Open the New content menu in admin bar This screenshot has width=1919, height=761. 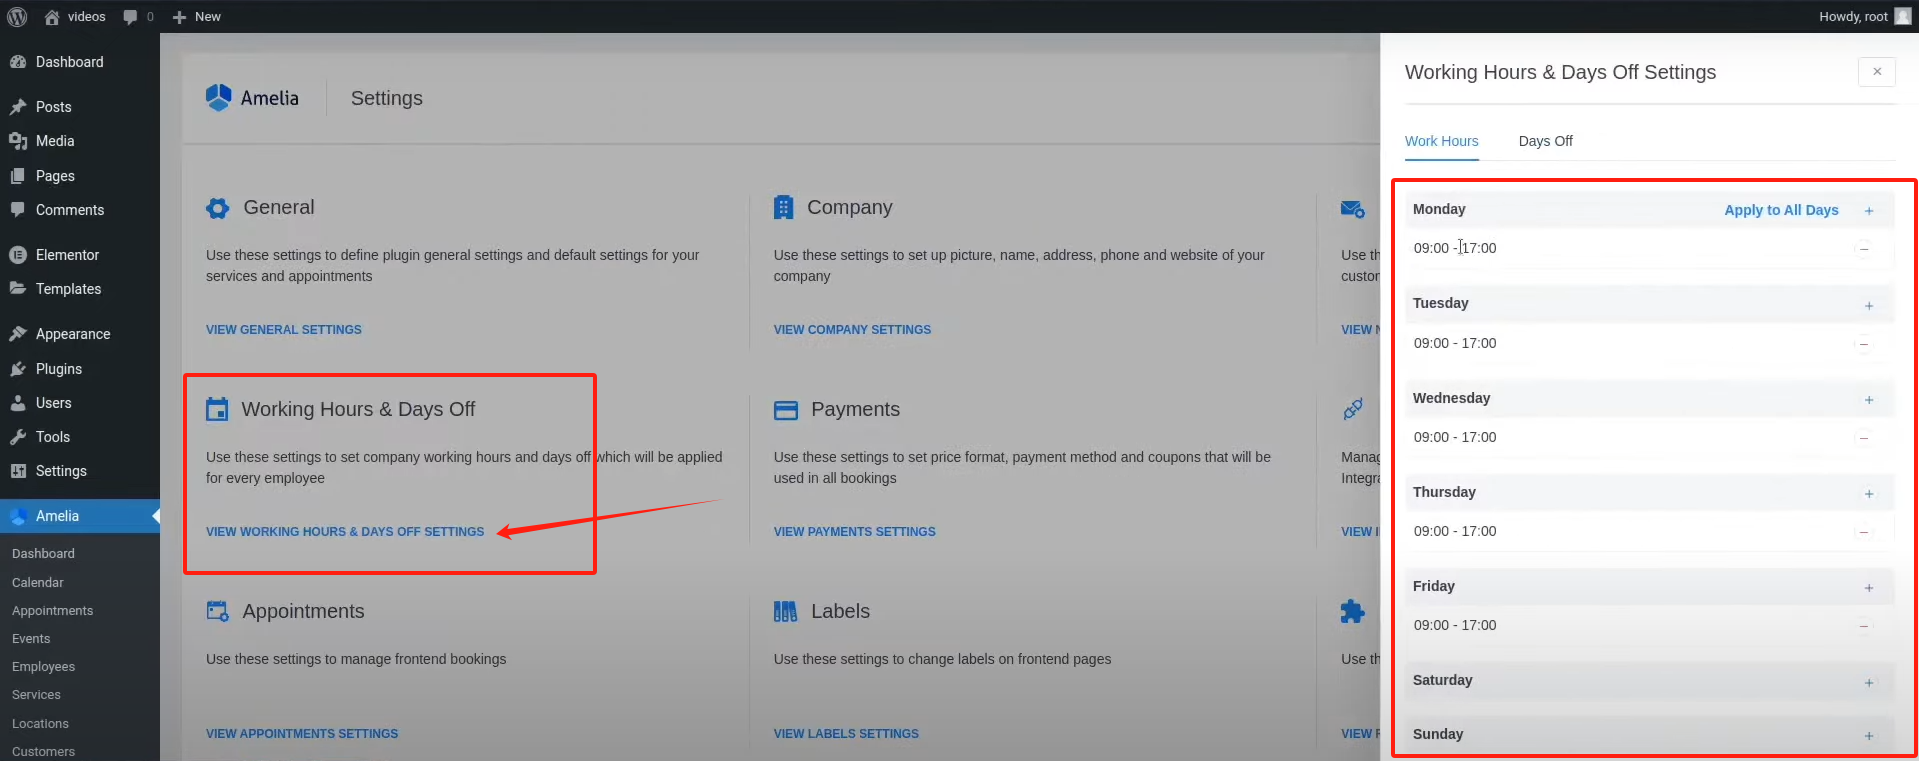pos(197,17)
